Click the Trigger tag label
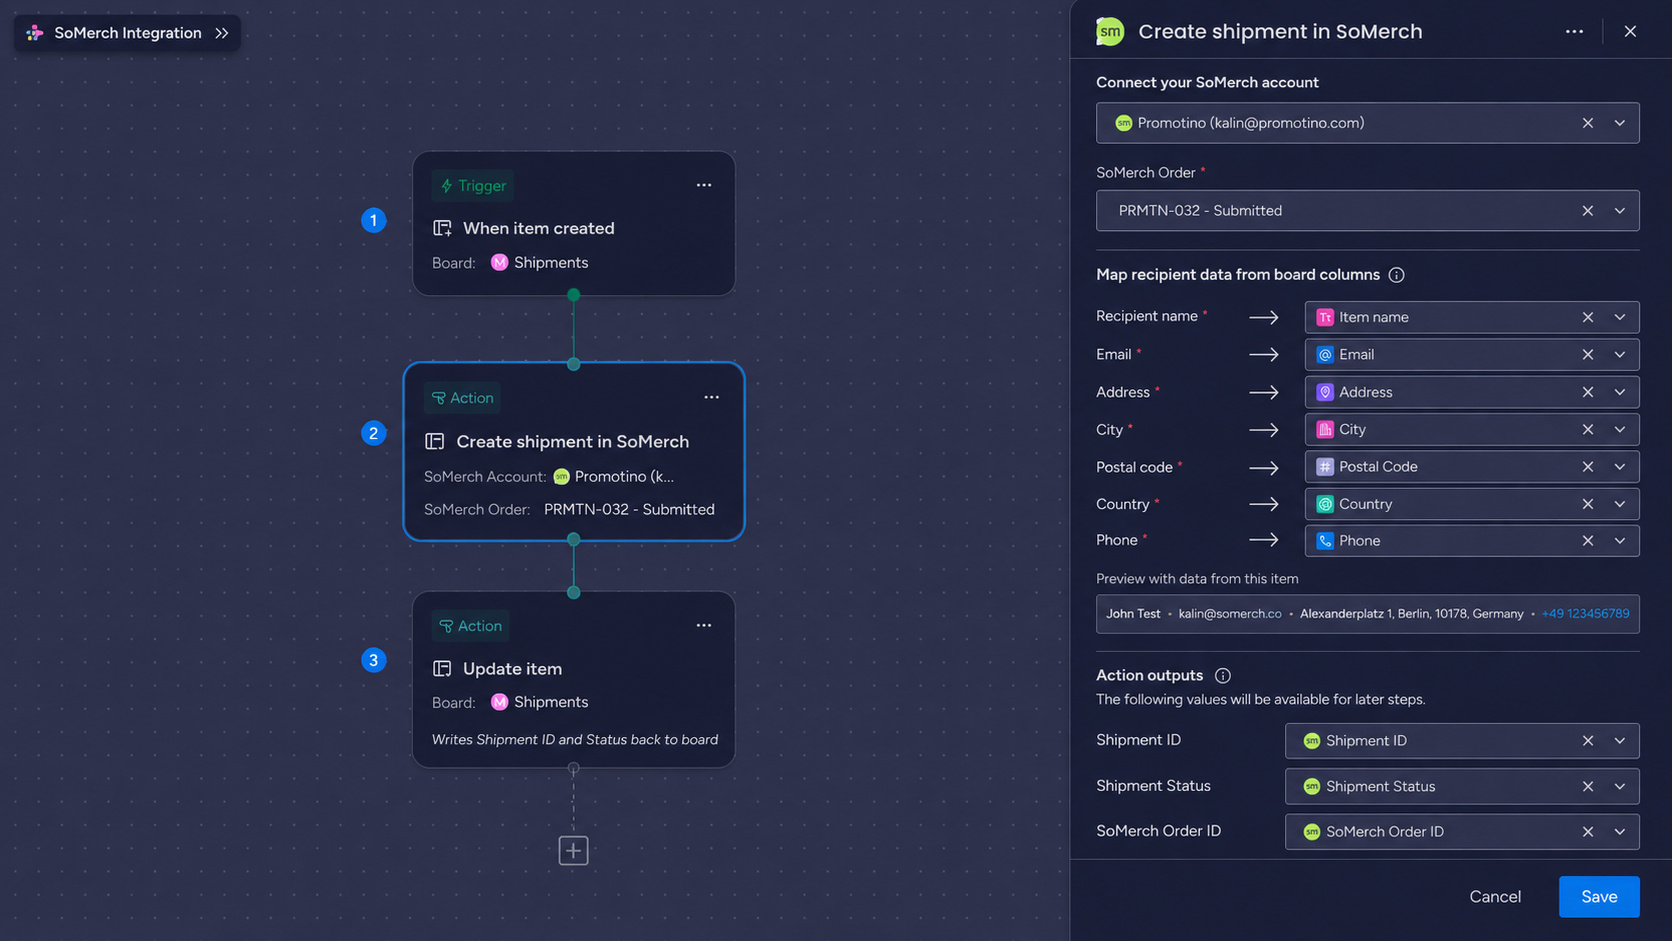Screen dimensions: 1672x941 [x=473, y=186]
